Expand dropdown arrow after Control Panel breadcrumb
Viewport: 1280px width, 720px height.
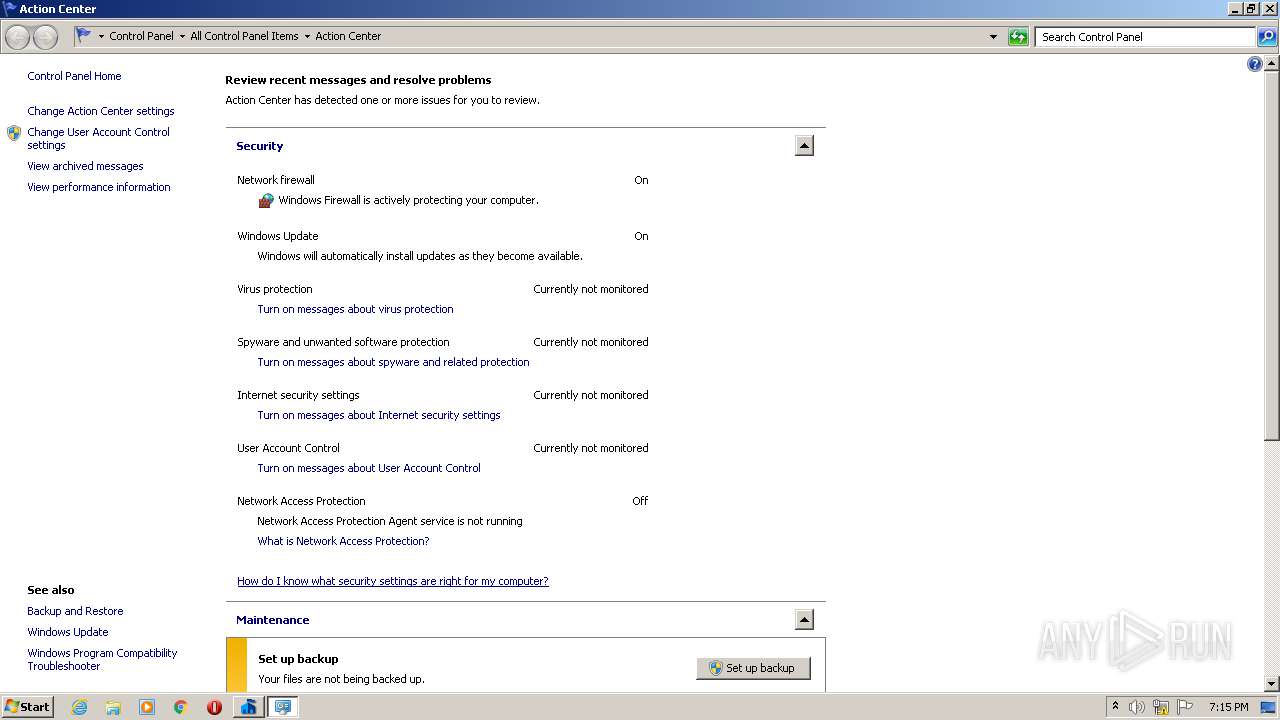182,37
